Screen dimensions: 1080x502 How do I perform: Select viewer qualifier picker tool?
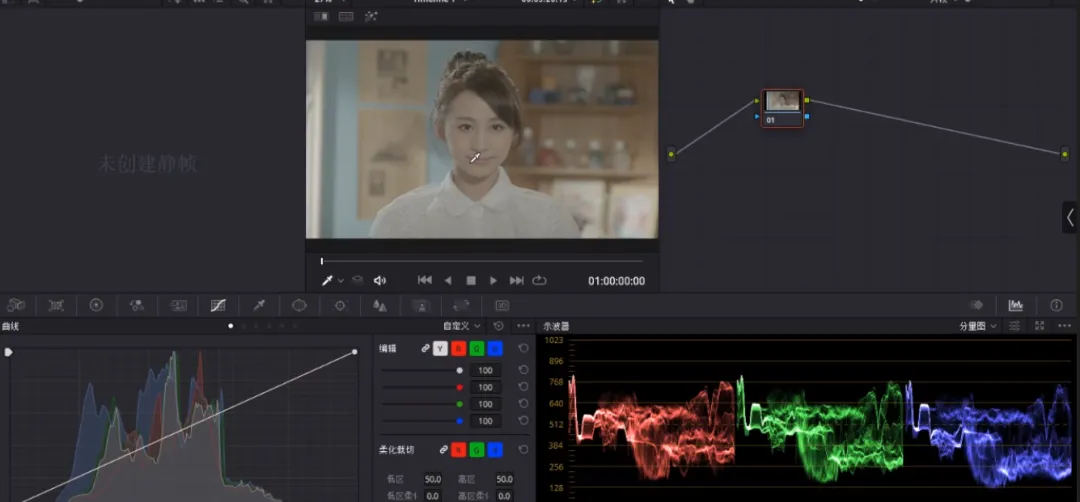coord(328,280)
